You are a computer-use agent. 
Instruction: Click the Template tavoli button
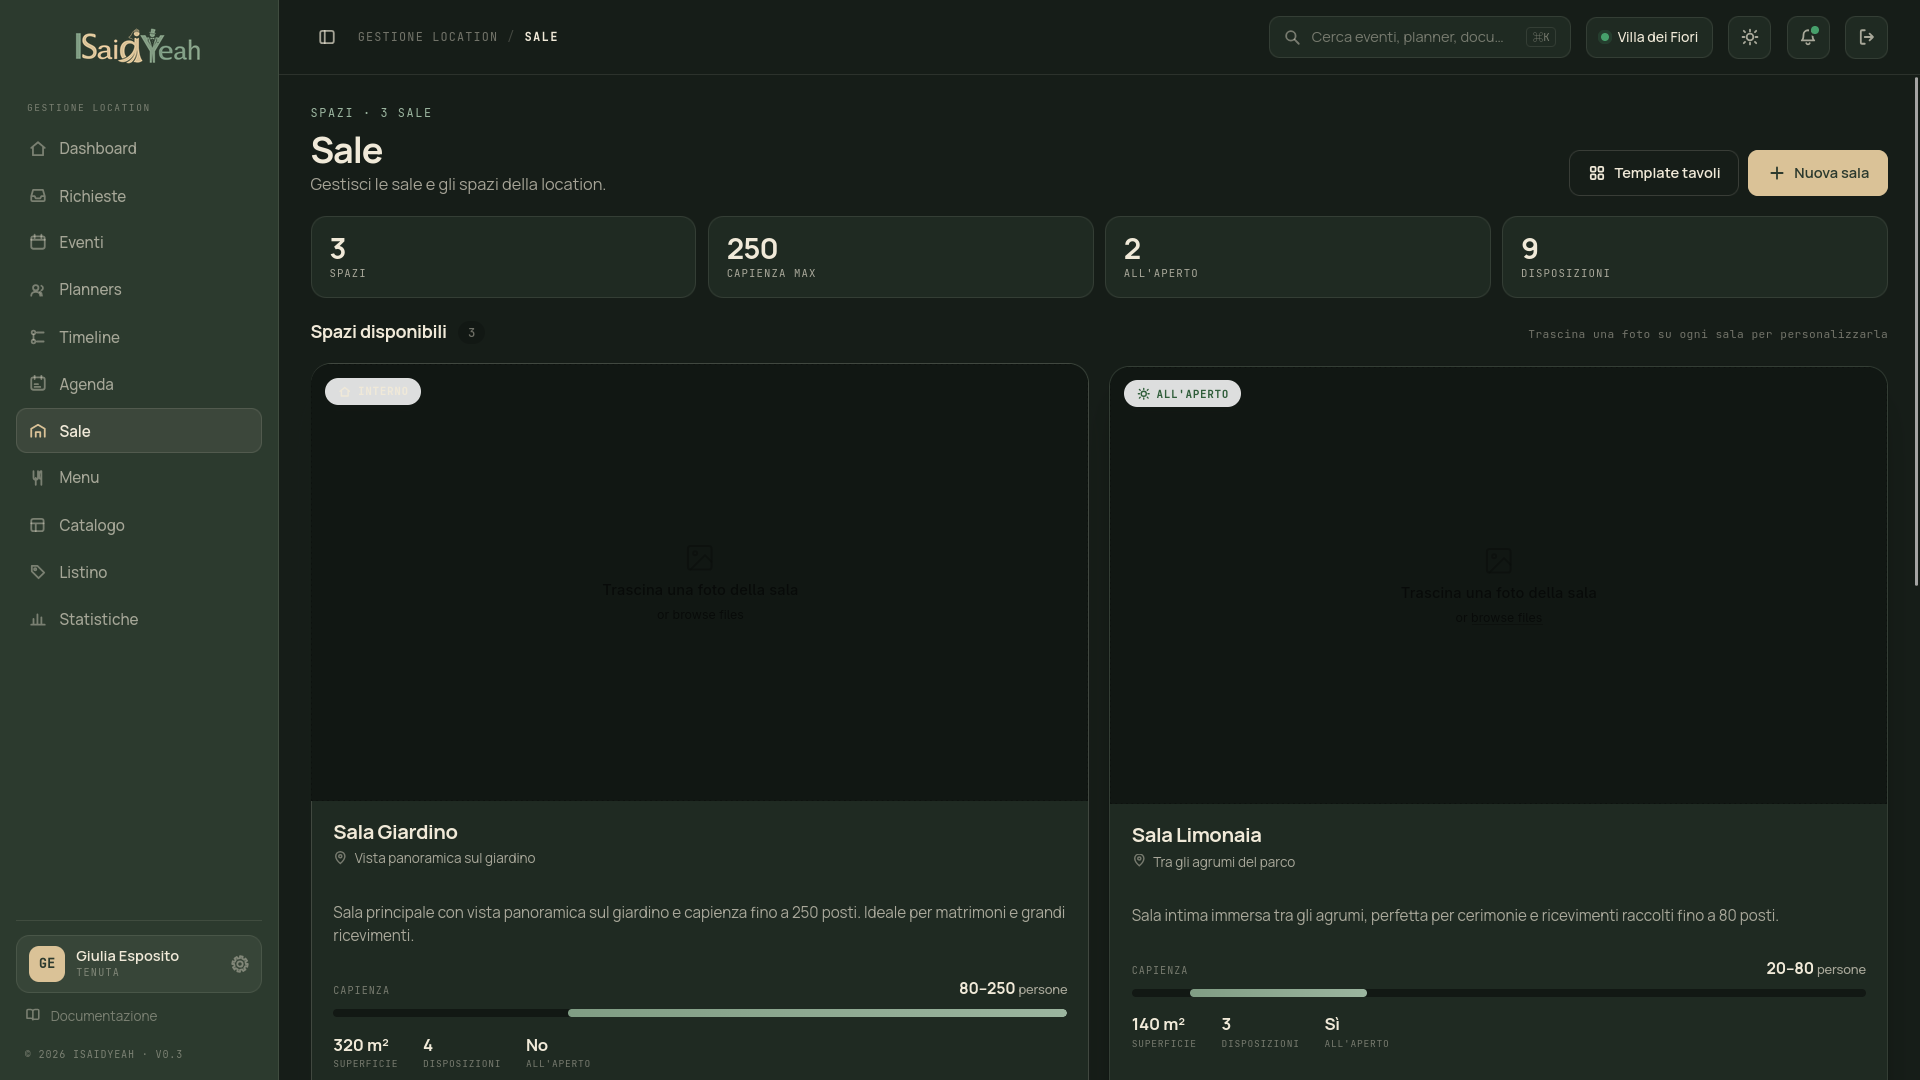(1654, 173)
